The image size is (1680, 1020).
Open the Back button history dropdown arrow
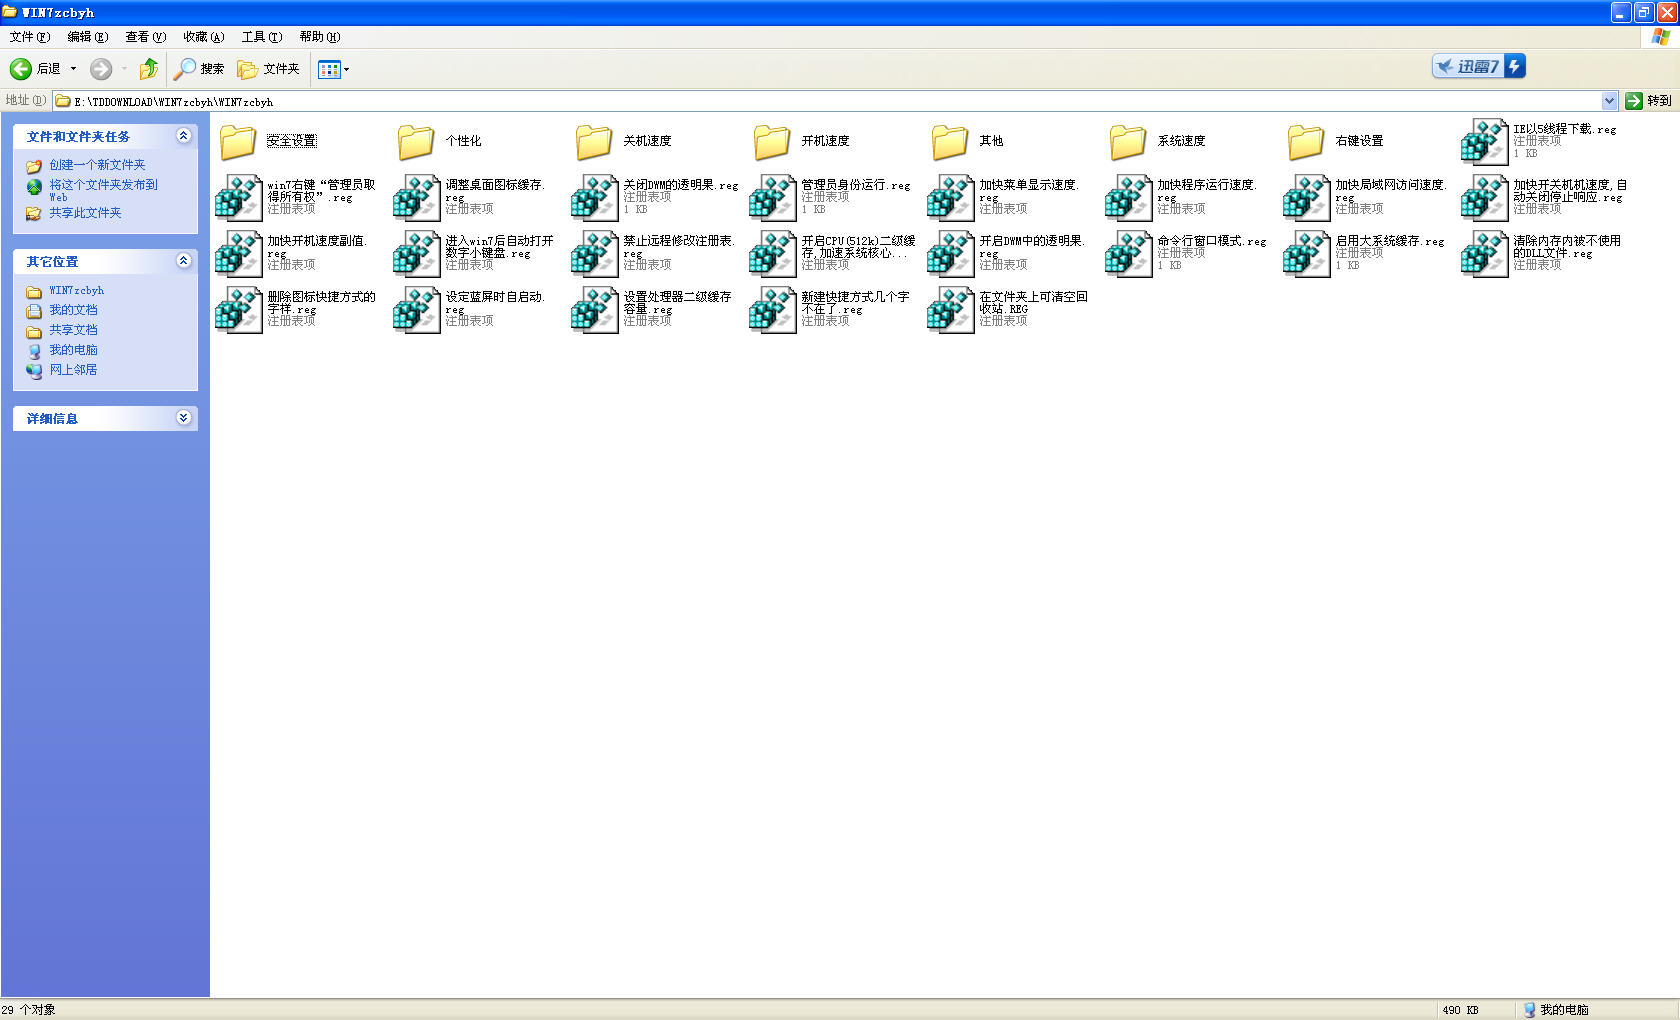point(73,69)
